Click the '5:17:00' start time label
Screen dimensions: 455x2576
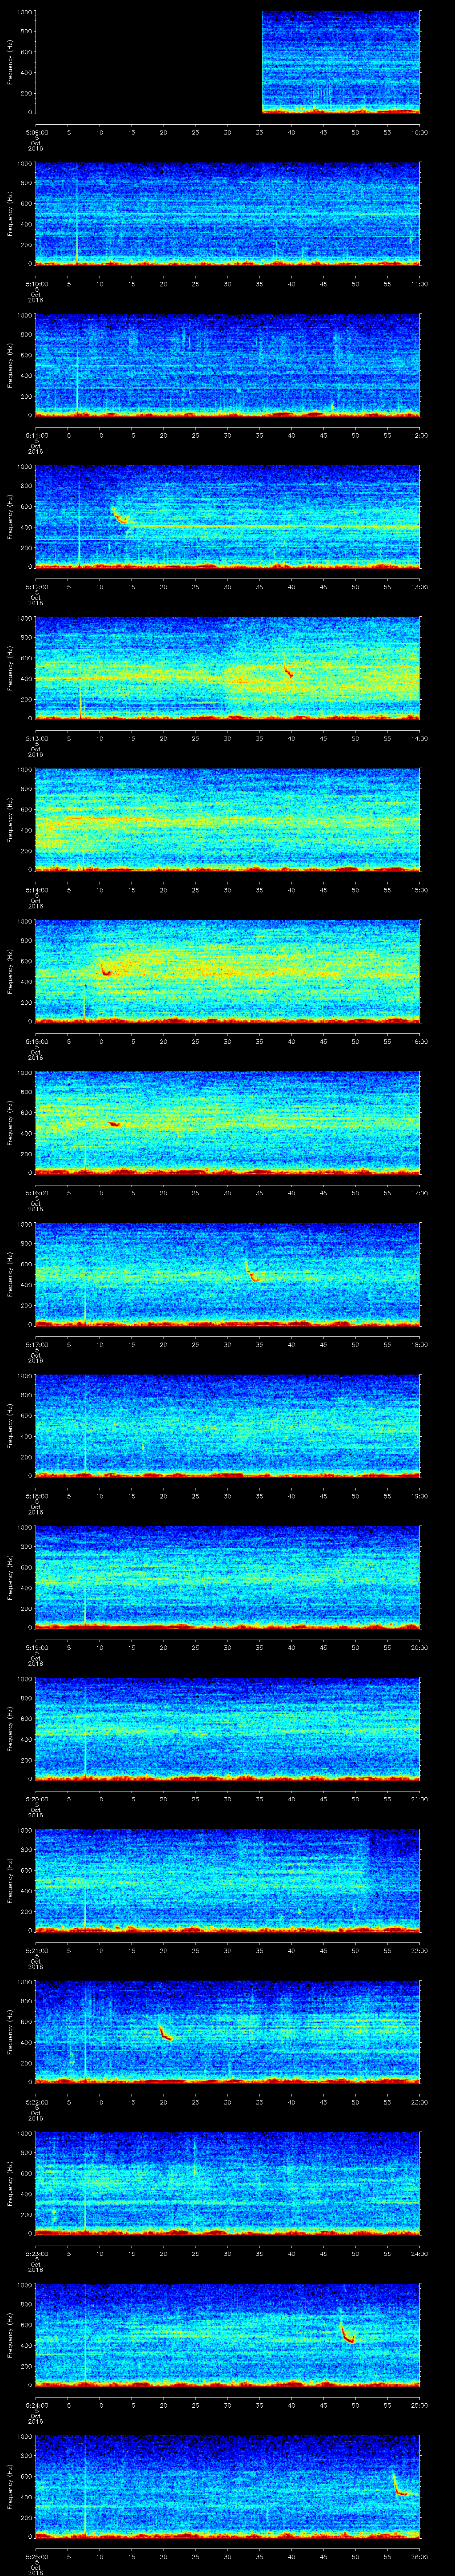36,1344
